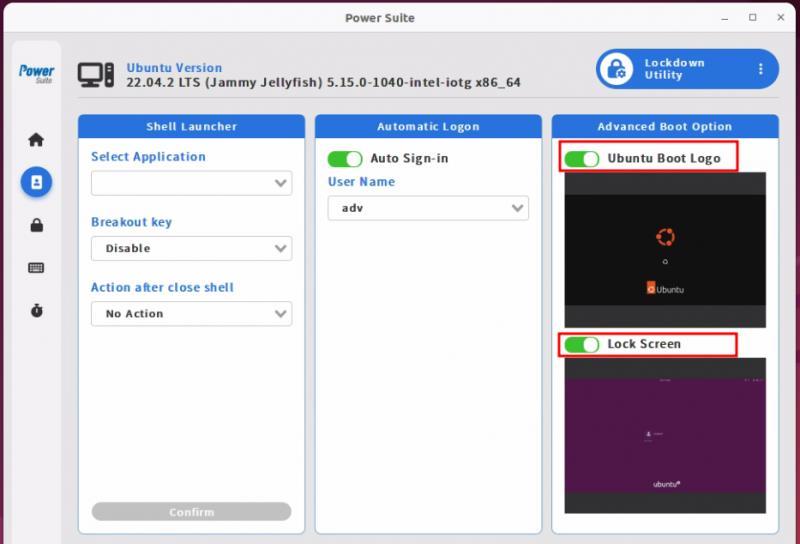Close the Power Suite window
The height and width of the screenshot is (544, 800).
point(781,17)
